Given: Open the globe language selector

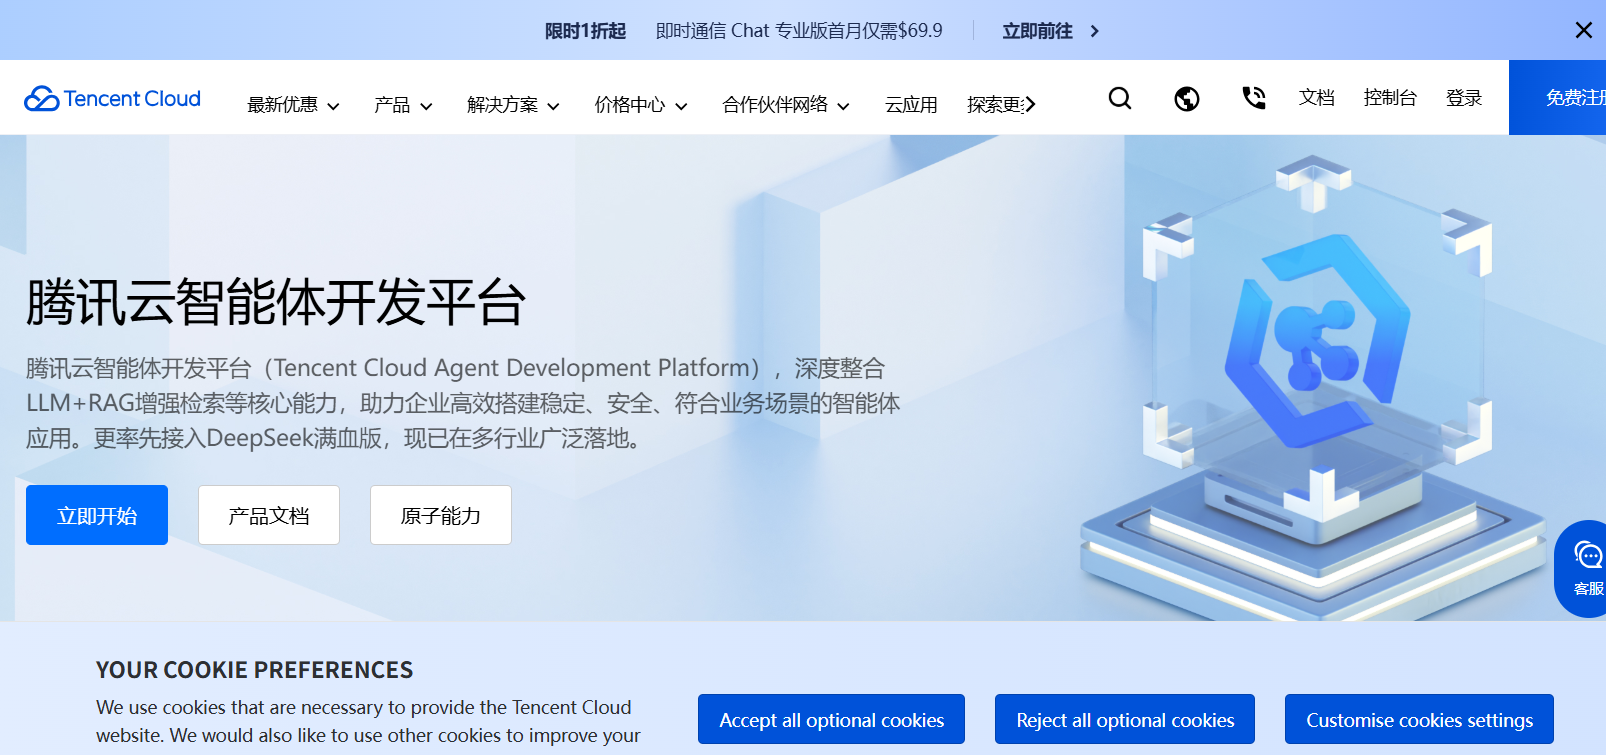Looking at the screenshot, I should [x=1187, y=98].
